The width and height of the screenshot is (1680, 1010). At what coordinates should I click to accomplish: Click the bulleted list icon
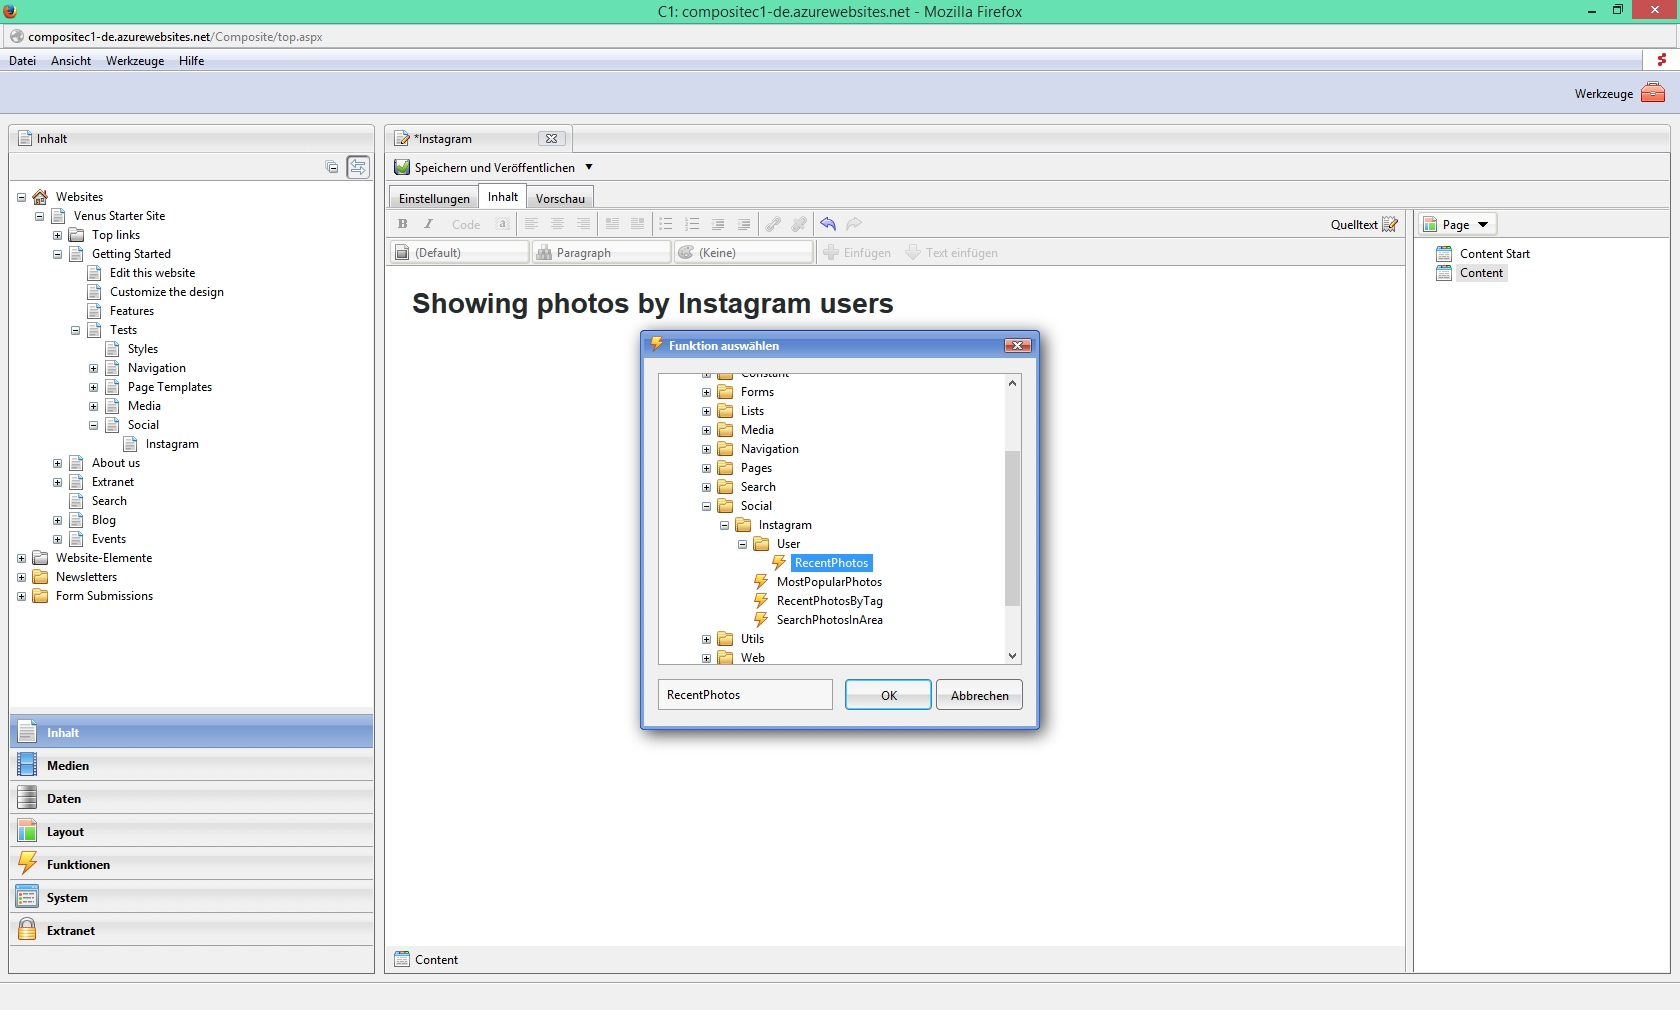(666, 224)
